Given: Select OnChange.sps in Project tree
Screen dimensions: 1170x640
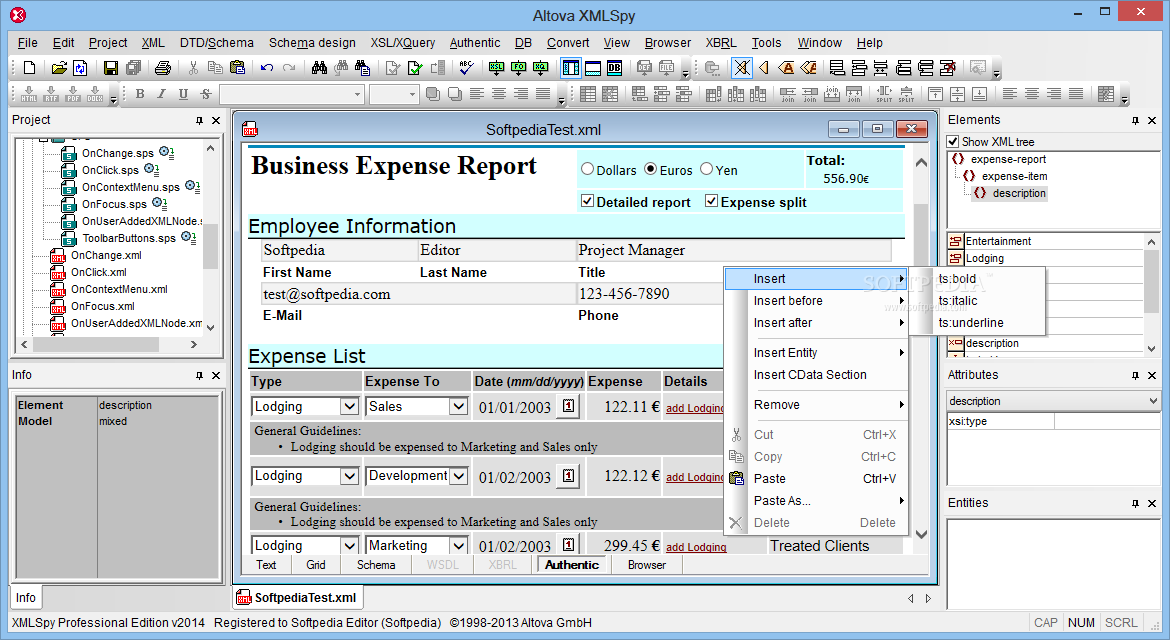Looking at the screenshot, I should click(x=117, y=153).
